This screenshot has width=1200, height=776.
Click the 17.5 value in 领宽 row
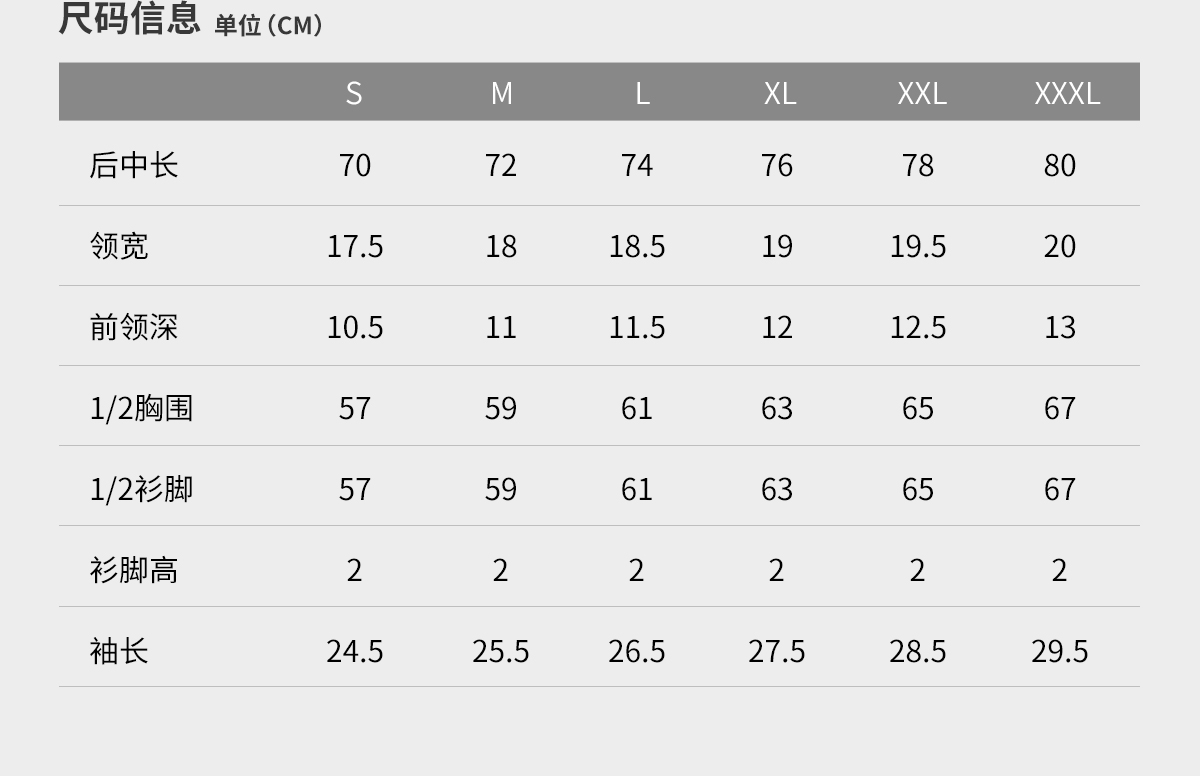tap(355, 246)
